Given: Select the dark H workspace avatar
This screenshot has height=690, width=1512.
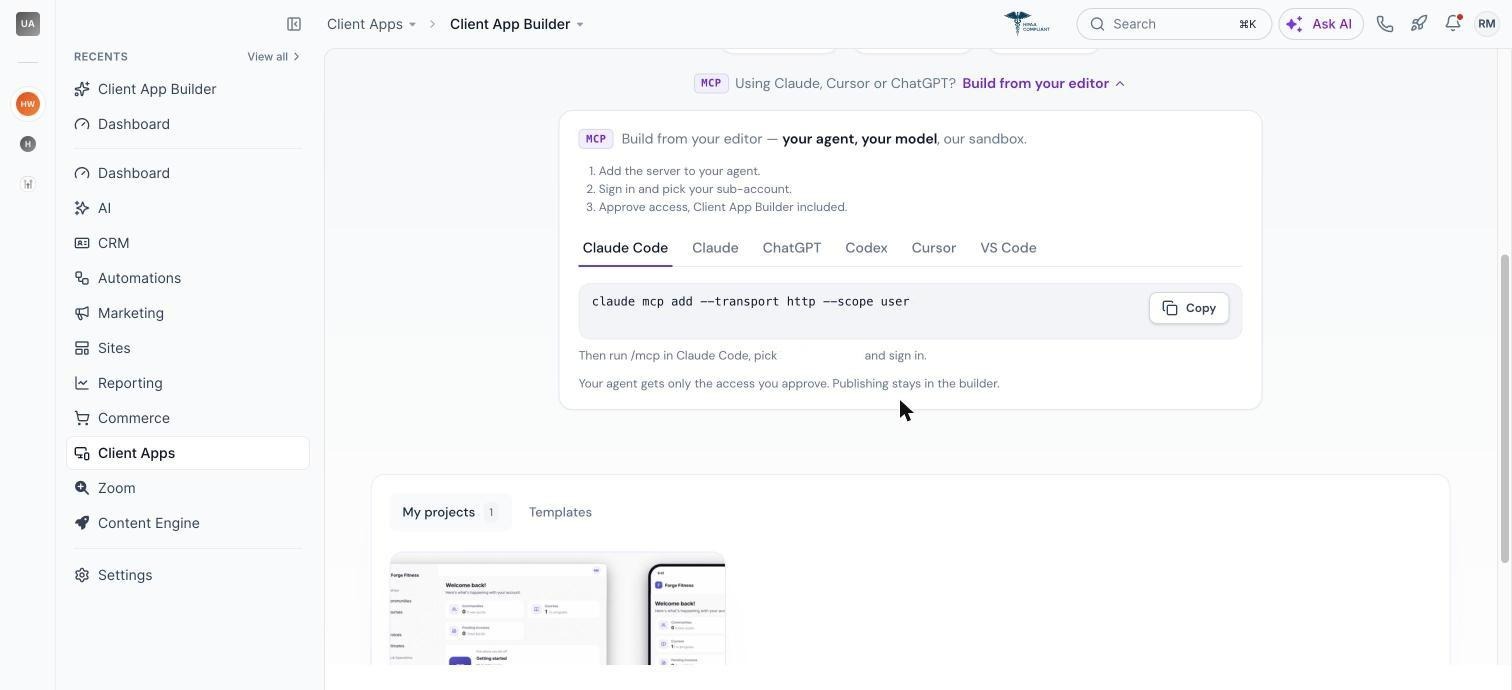Looking at the screenshot, I should tap(28, 144).
